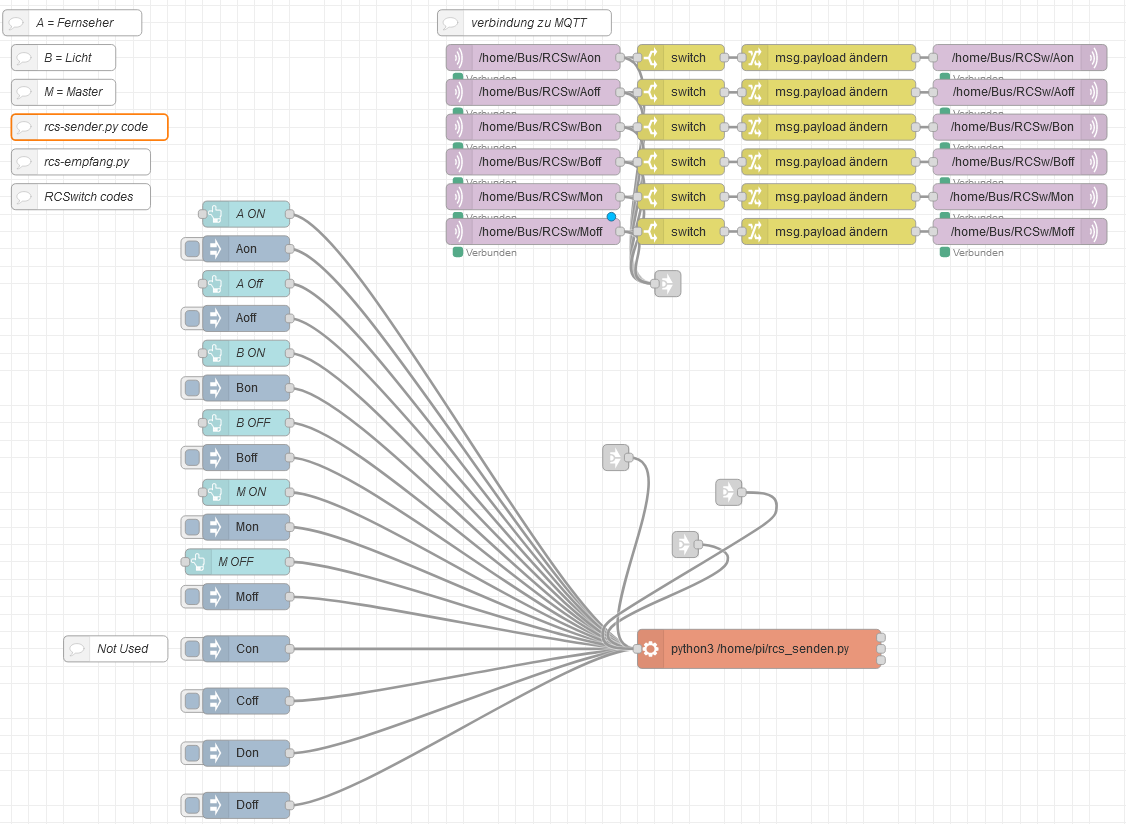Click the hand icon on 'M OFF' node
The height and width of the screenshot is (824, 1126).
click(198, 562)
